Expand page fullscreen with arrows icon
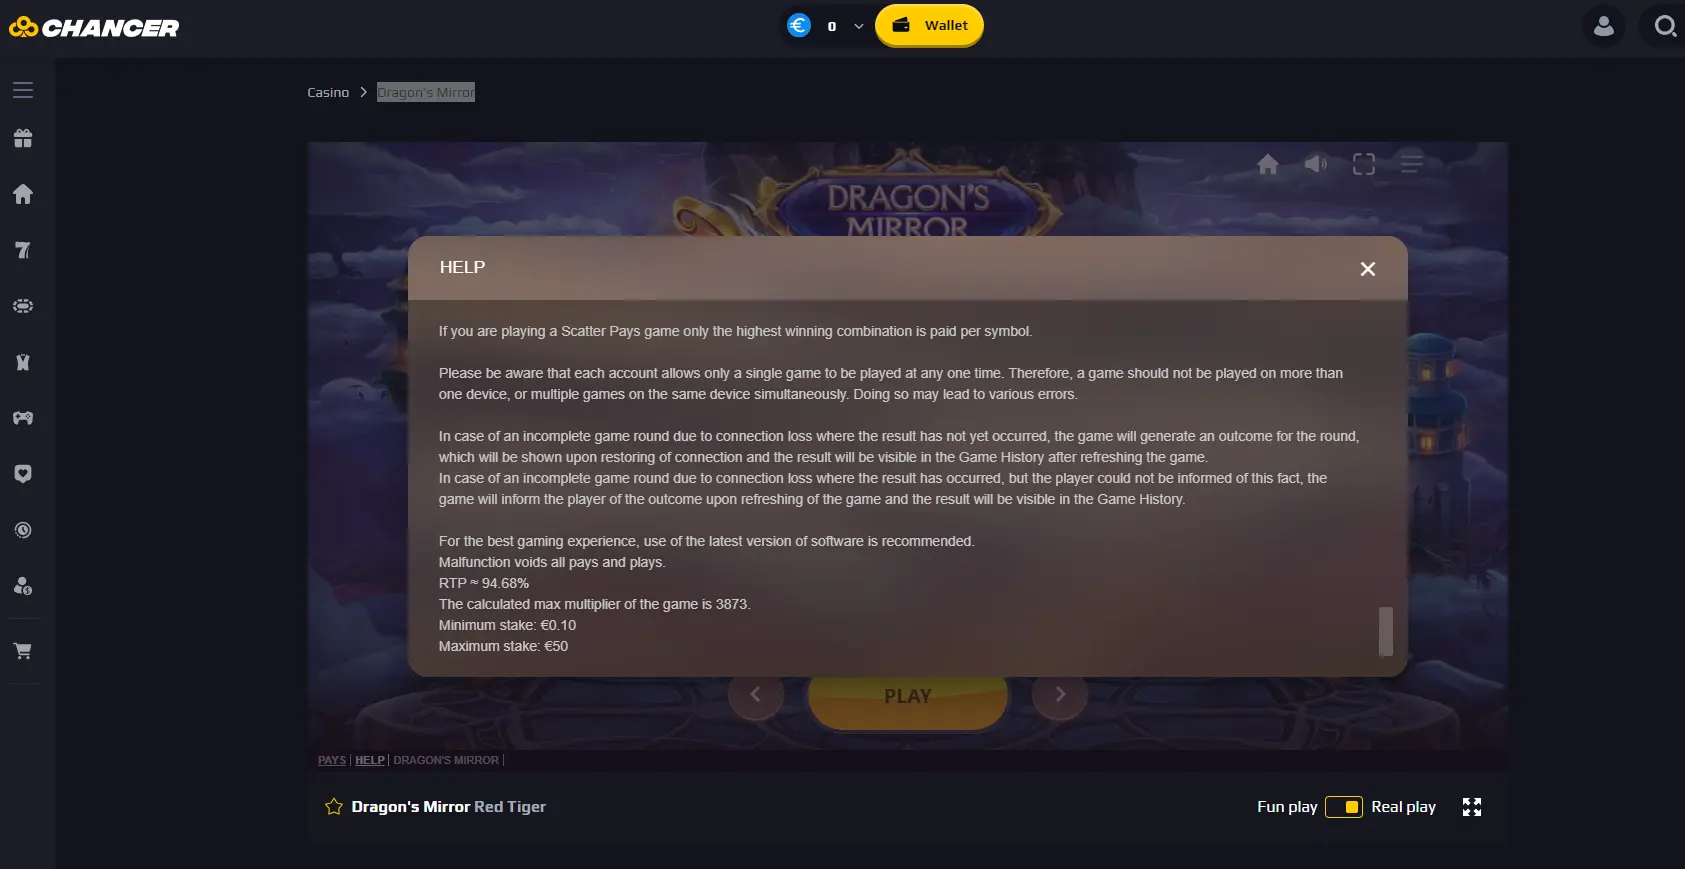The image size is (1685, 869). tap(1472, 807)
